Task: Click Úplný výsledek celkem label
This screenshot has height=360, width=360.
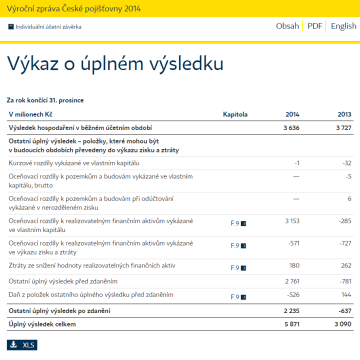Action: (42, 324)
